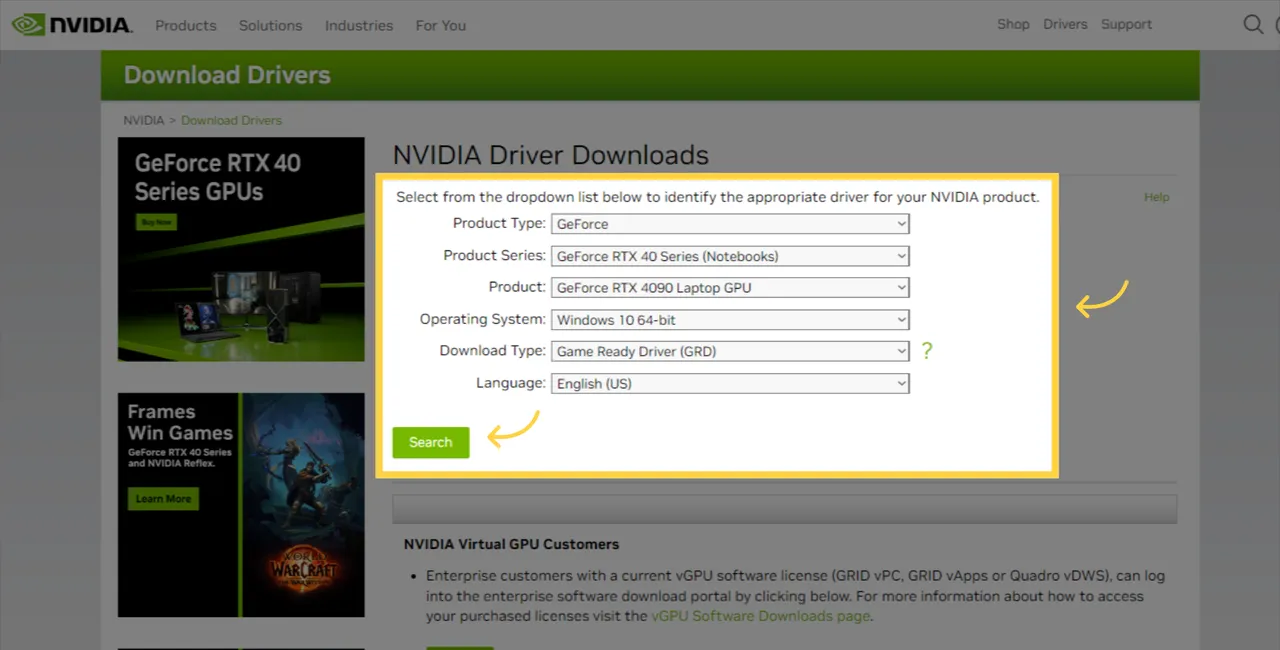Screen dimensions: 1280x650
Task: Expand the Product Type dropdown
Action: 730,224
